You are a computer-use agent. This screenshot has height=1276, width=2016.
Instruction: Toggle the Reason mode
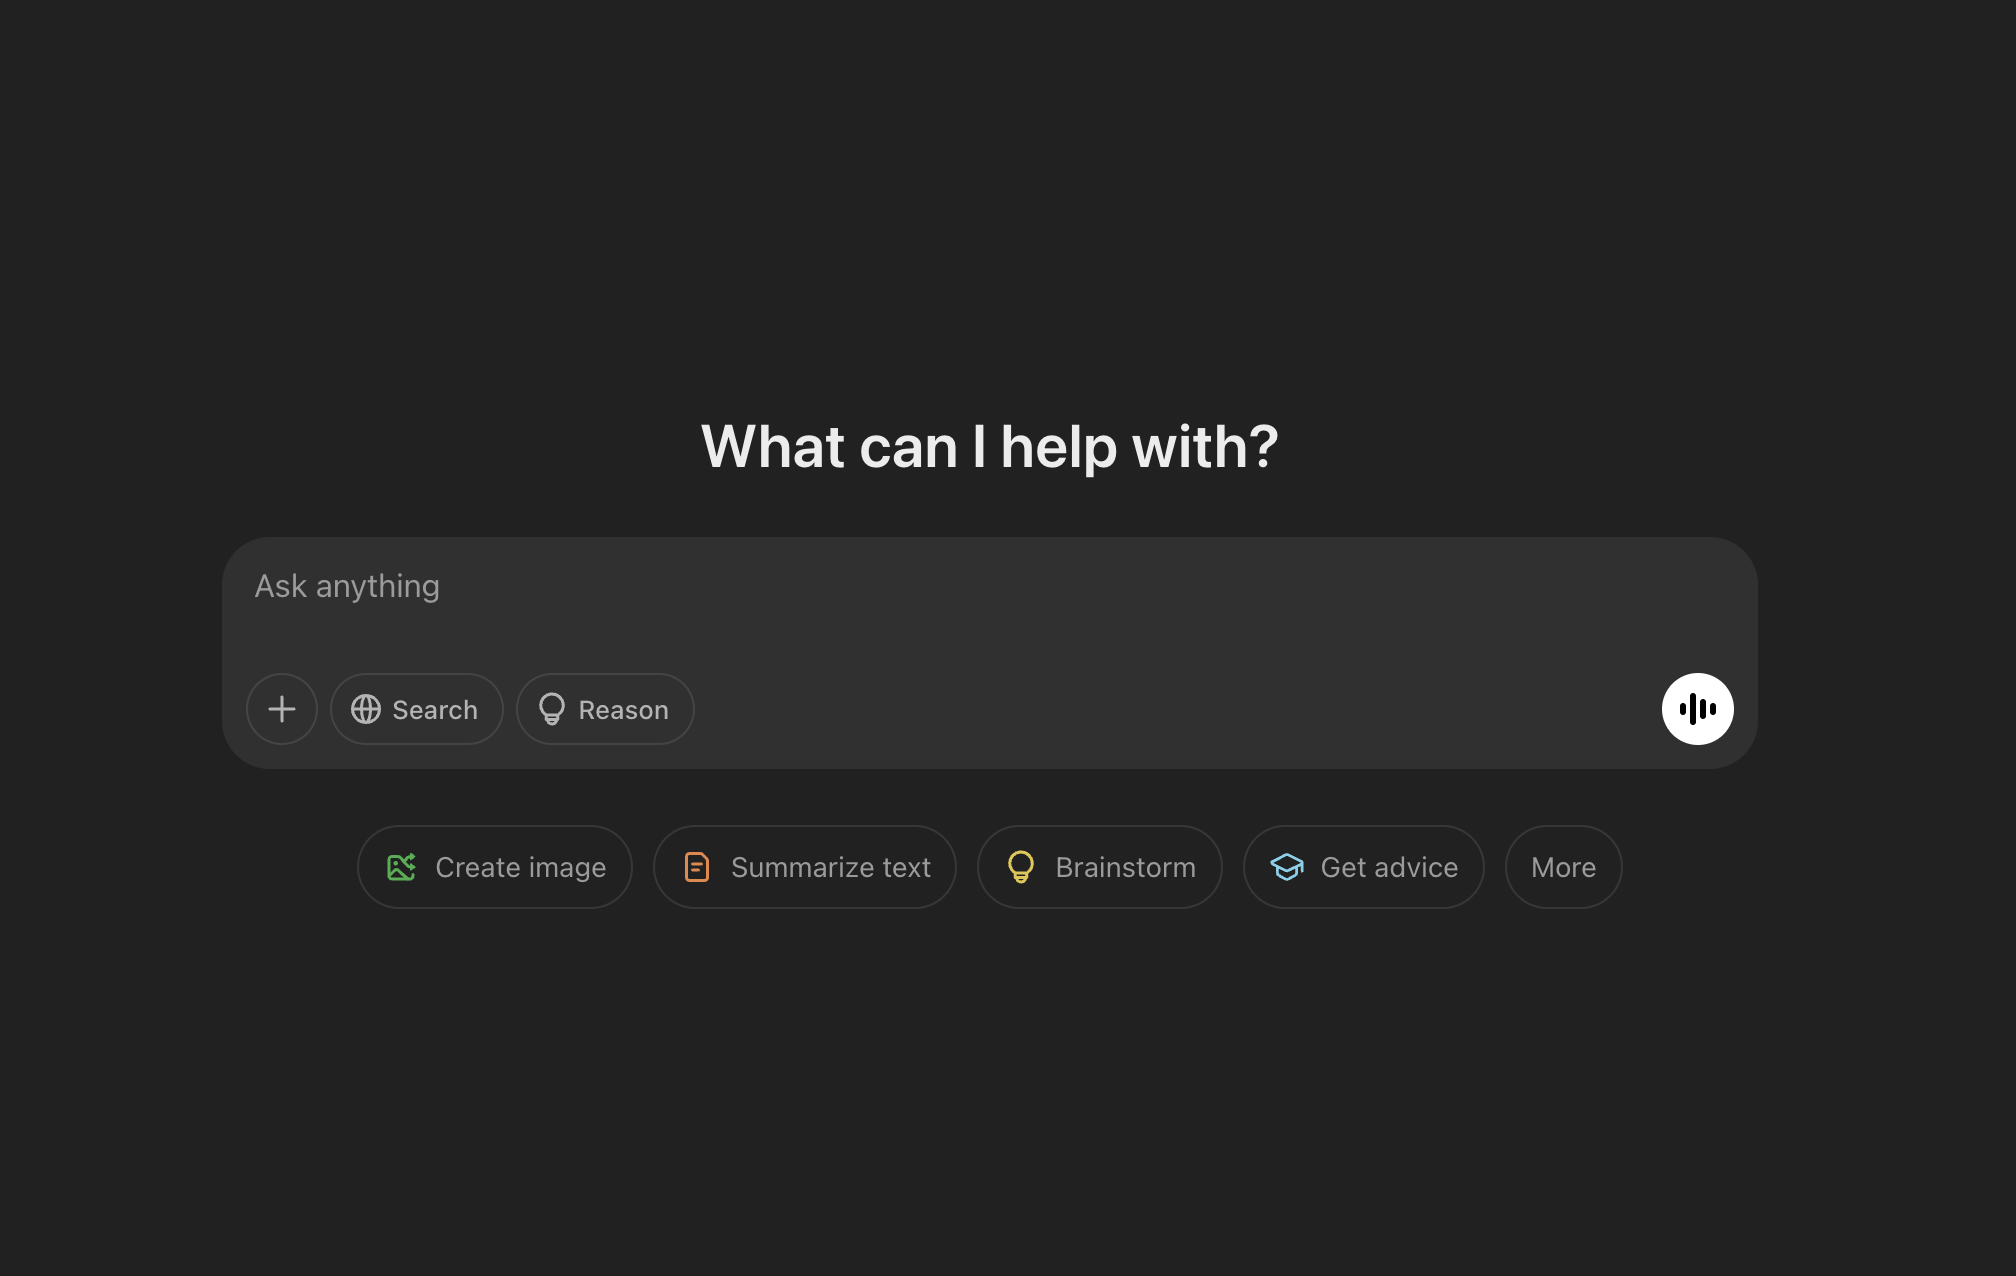605,709
